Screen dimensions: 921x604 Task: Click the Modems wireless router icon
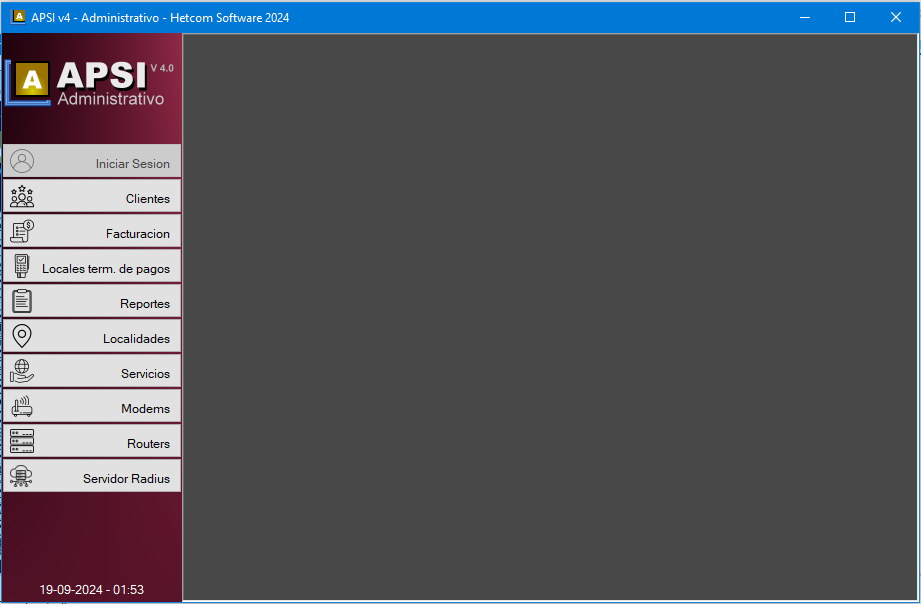click(x=22, y=407)
